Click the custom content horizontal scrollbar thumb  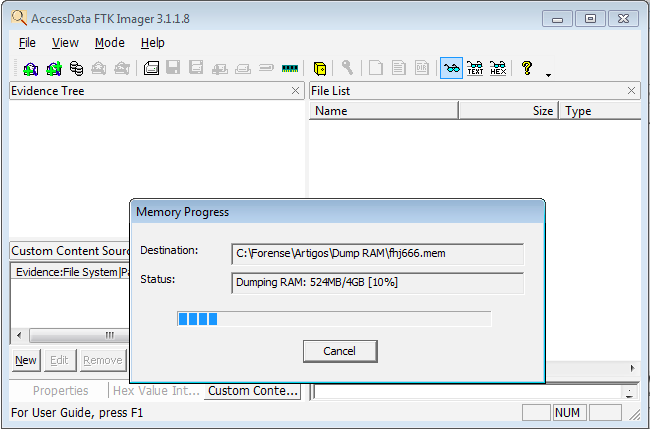tap(80, 335)
